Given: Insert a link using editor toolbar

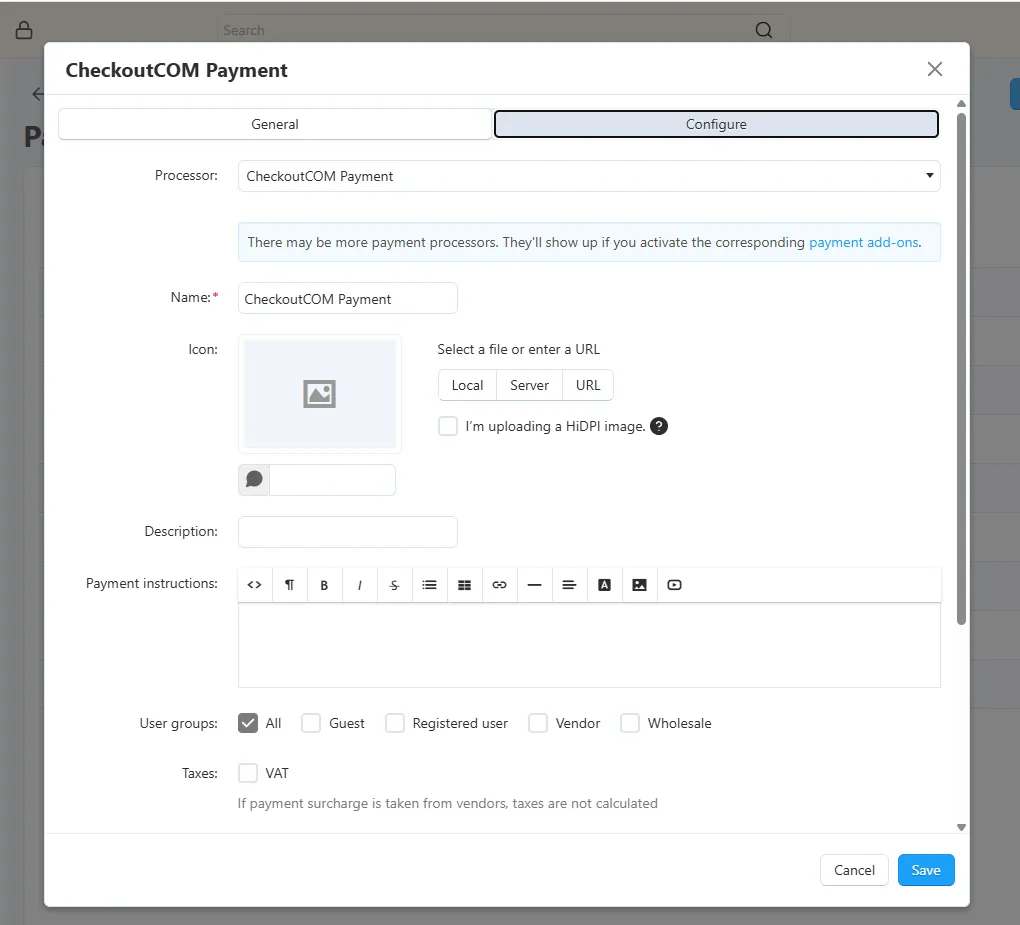Looking at the screenshot, I should (500, 585).
